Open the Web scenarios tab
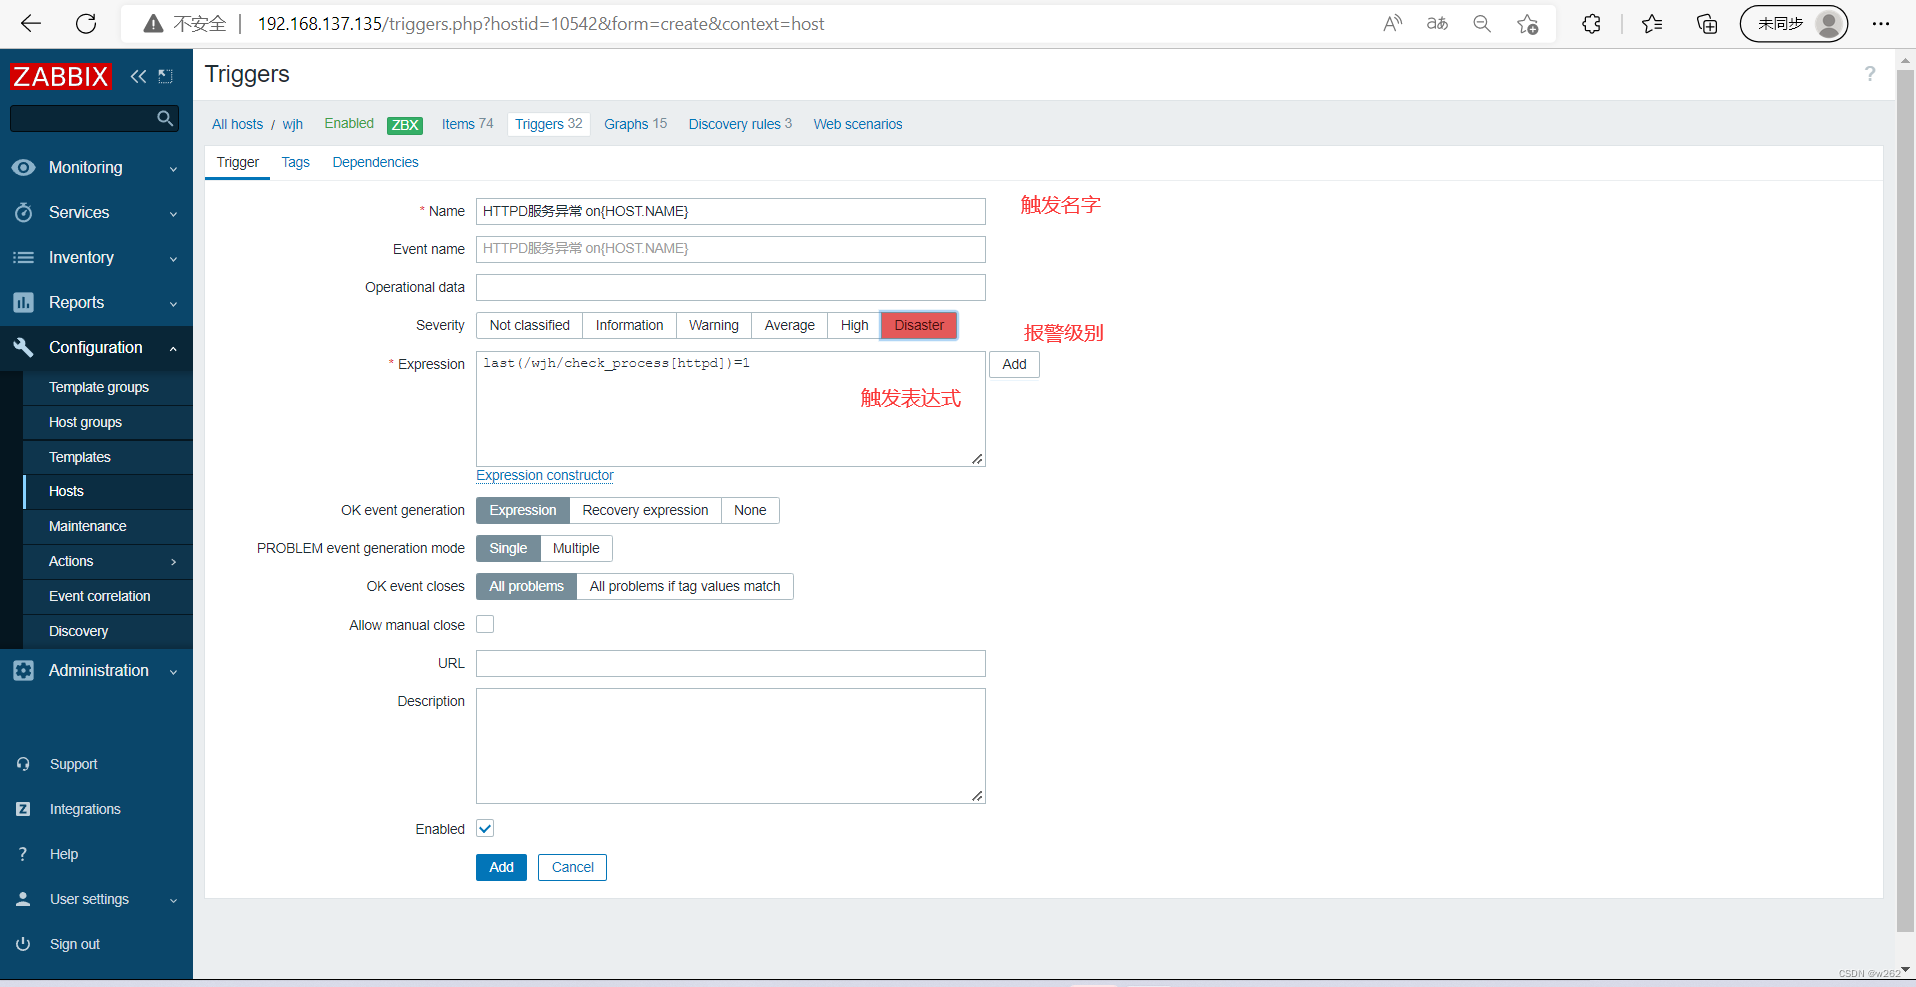Image resolution: width=1916 pixels, height=987 pixels. pos(857,124)
